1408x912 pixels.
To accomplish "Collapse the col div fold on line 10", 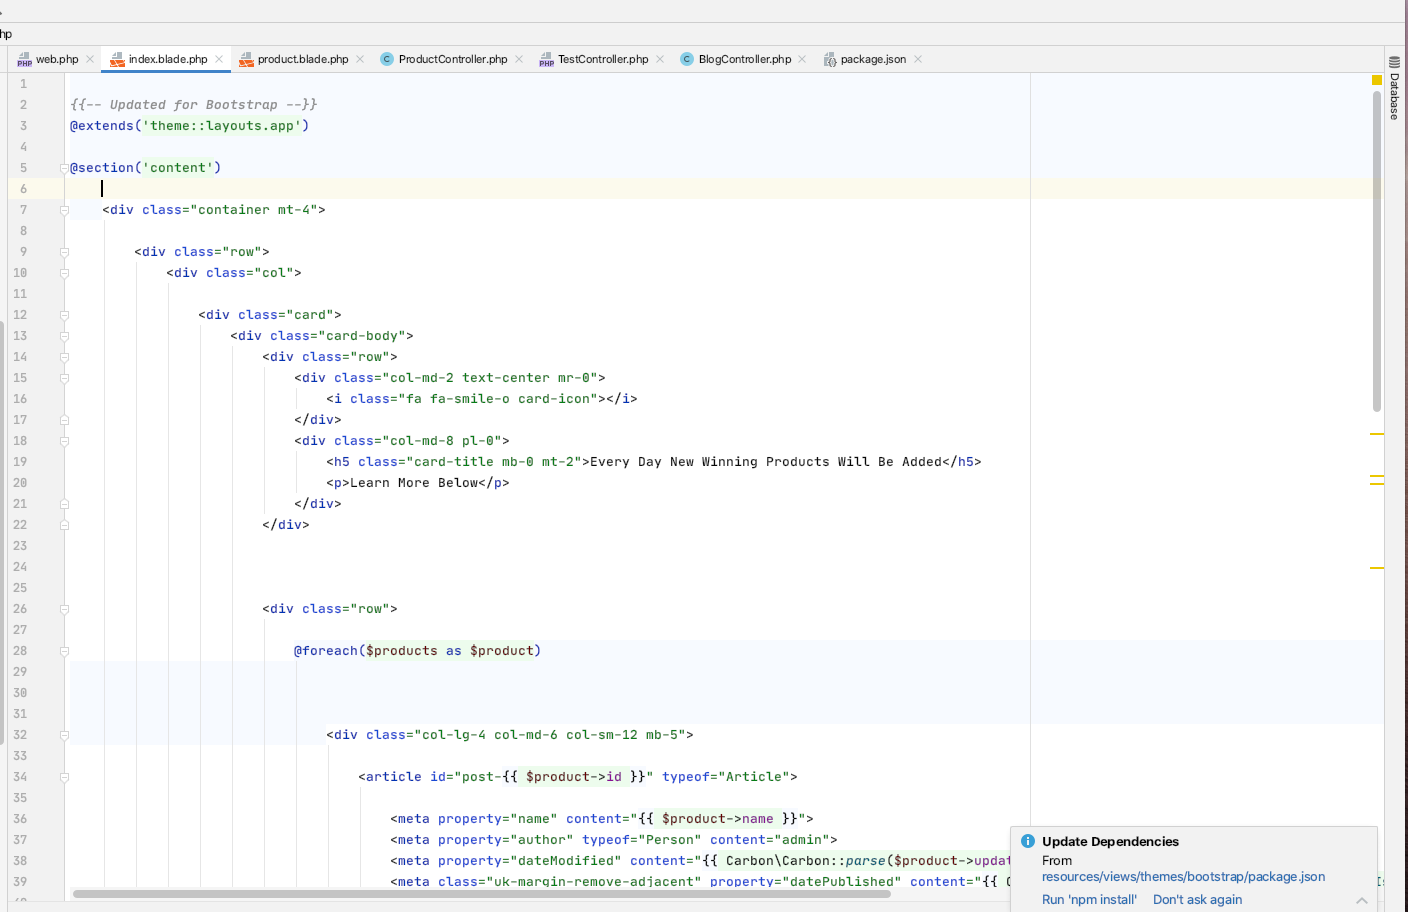I will coord(64,273).
